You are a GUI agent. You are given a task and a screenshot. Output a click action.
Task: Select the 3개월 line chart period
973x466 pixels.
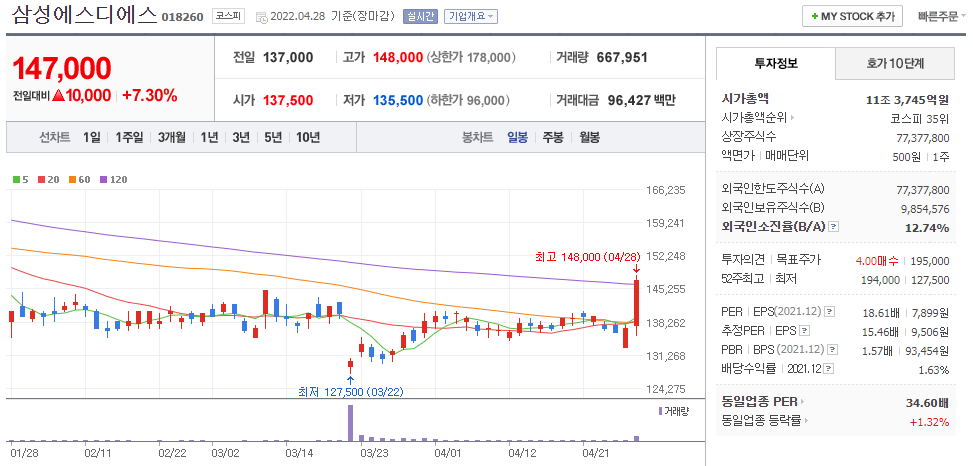171,138
